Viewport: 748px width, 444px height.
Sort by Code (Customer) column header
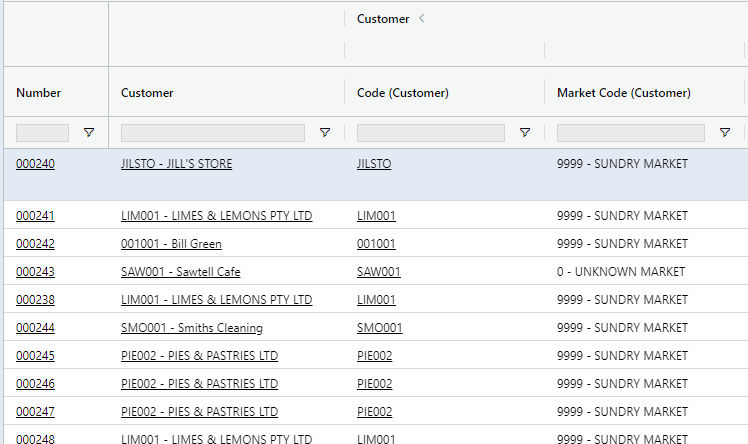click(x=403, y=93)
